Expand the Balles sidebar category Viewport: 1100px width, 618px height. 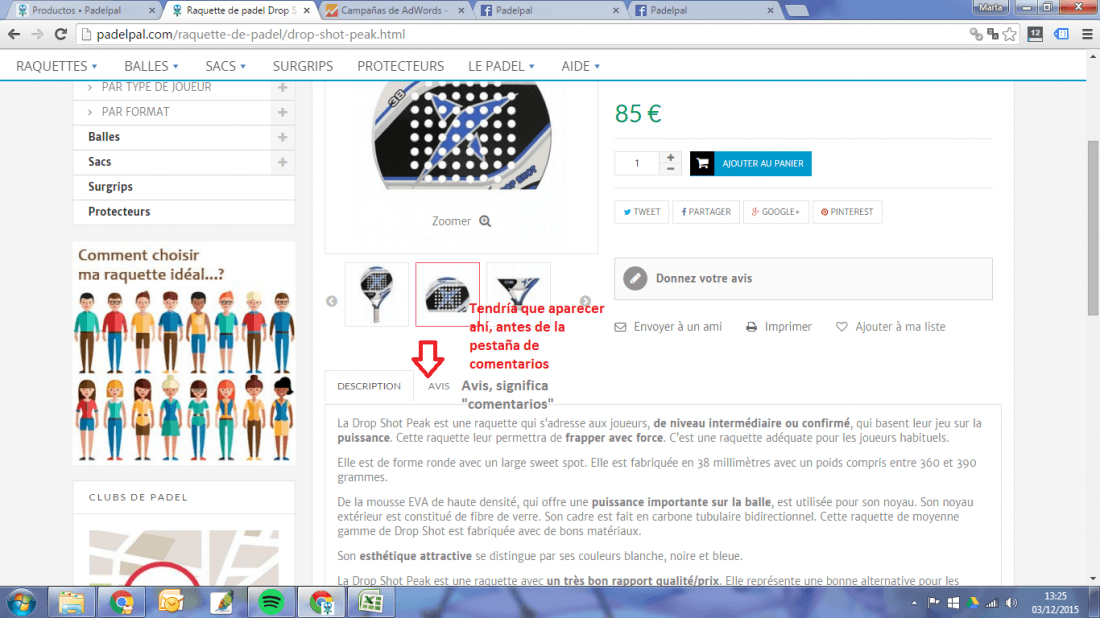(x=282, y=137)
